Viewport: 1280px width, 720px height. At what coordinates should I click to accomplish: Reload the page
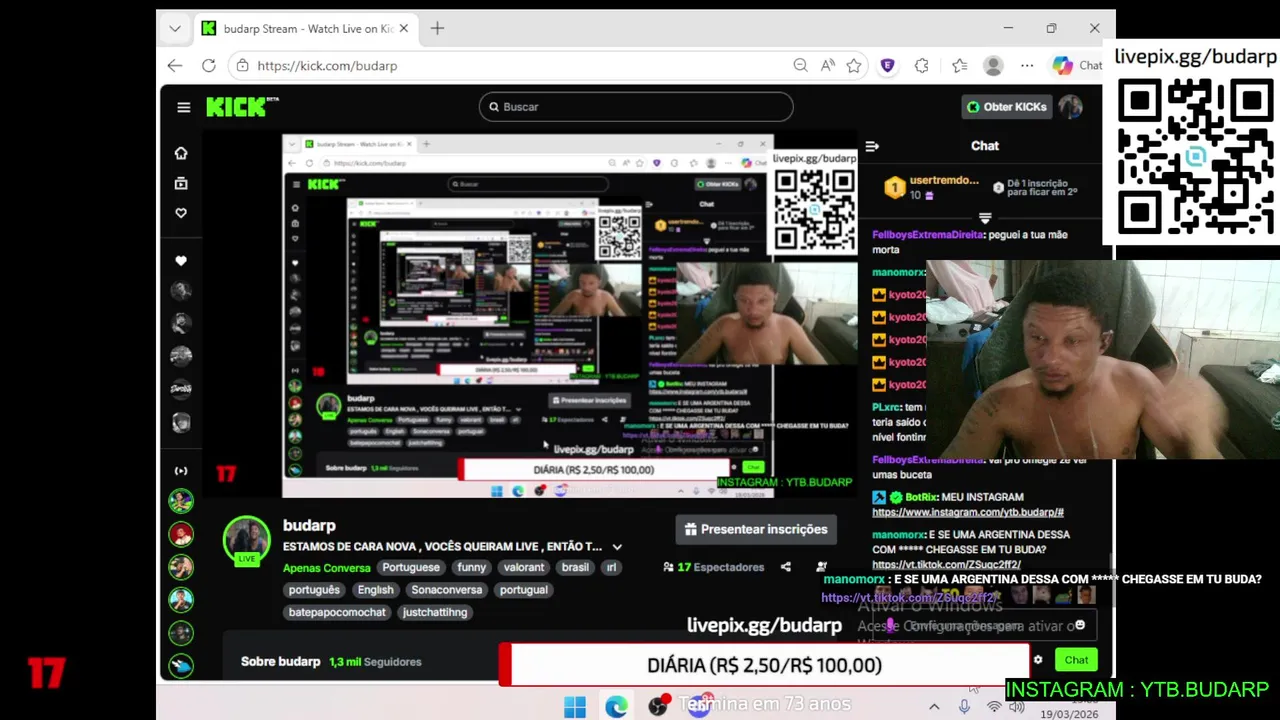[x=208, y=66]
